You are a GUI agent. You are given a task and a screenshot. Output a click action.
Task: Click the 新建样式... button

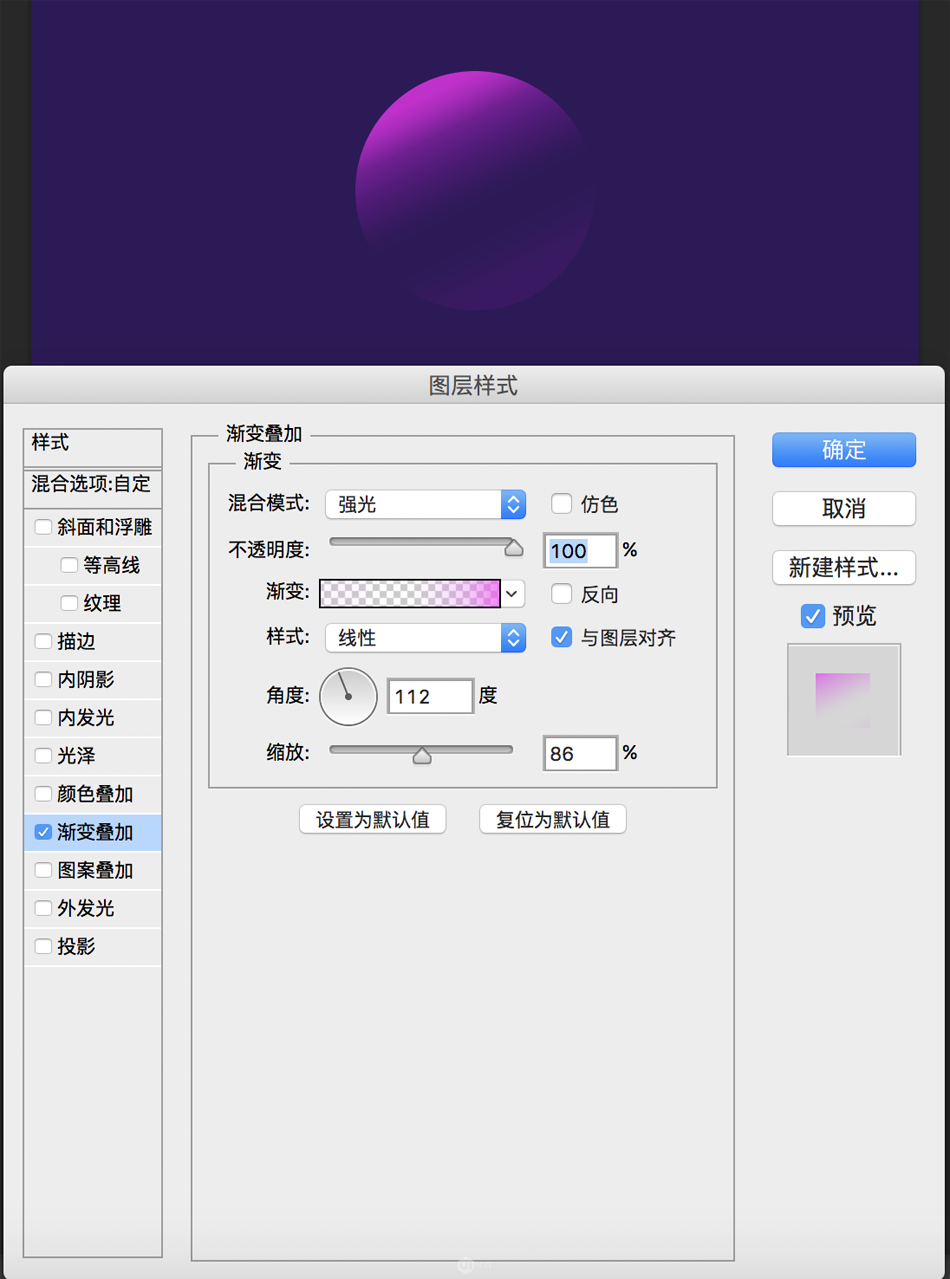click(x=844, y=567)
